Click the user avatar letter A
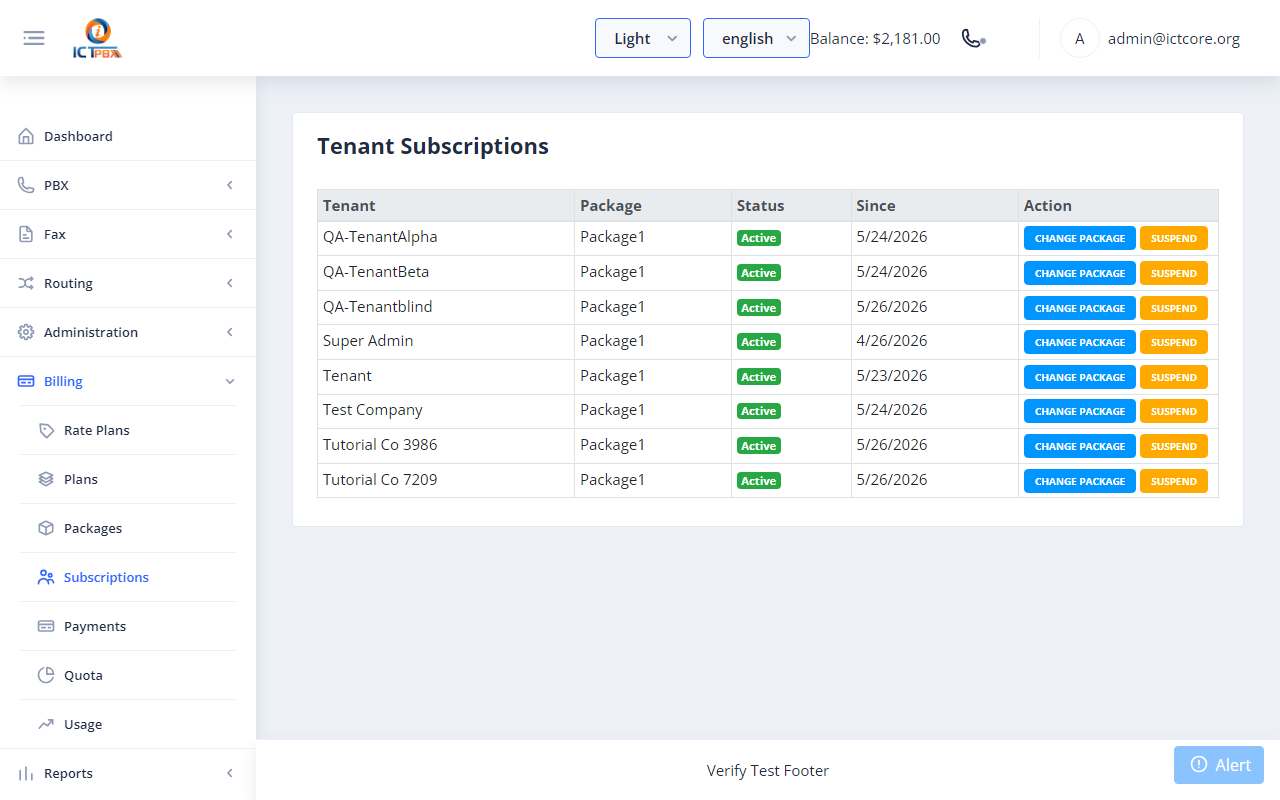This screenshot has width=1280, height=800. [1079, 39]
